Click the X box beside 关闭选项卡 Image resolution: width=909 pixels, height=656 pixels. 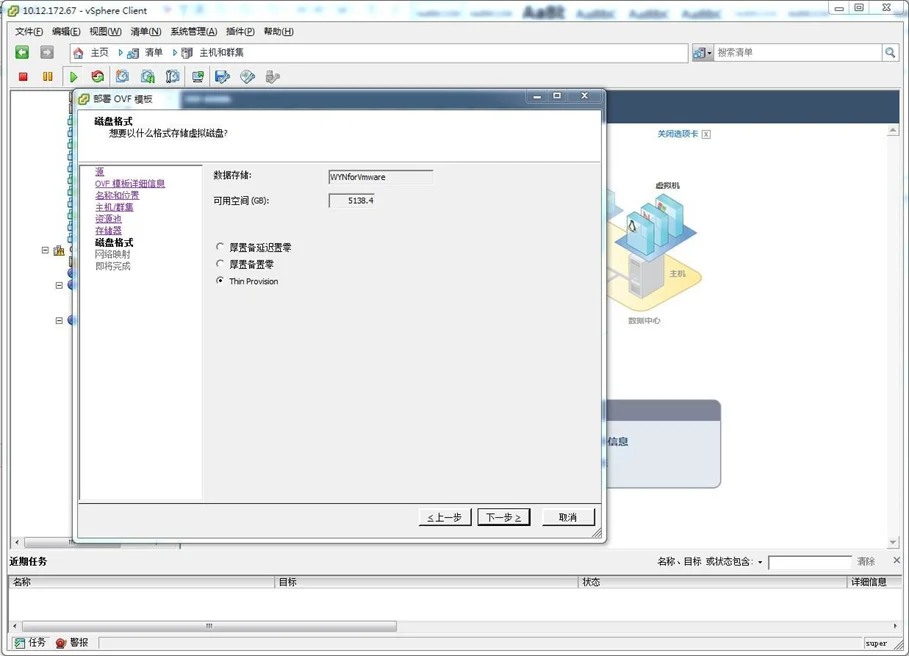706,134
